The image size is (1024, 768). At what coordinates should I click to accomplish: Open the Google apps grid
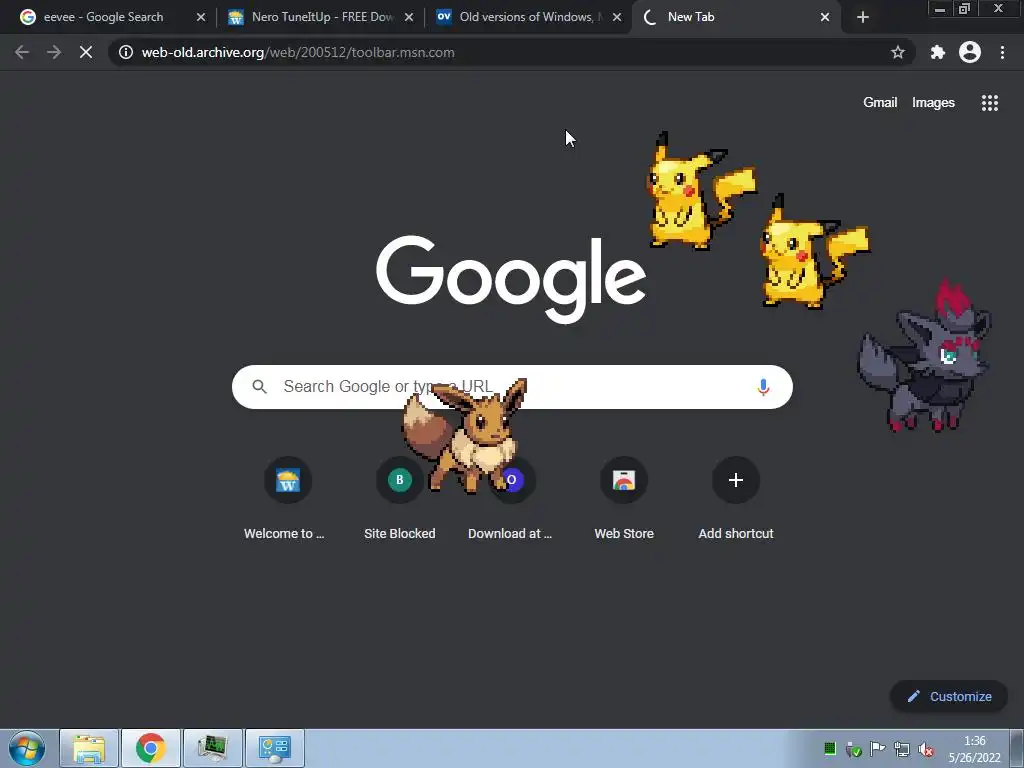(989, 103)
